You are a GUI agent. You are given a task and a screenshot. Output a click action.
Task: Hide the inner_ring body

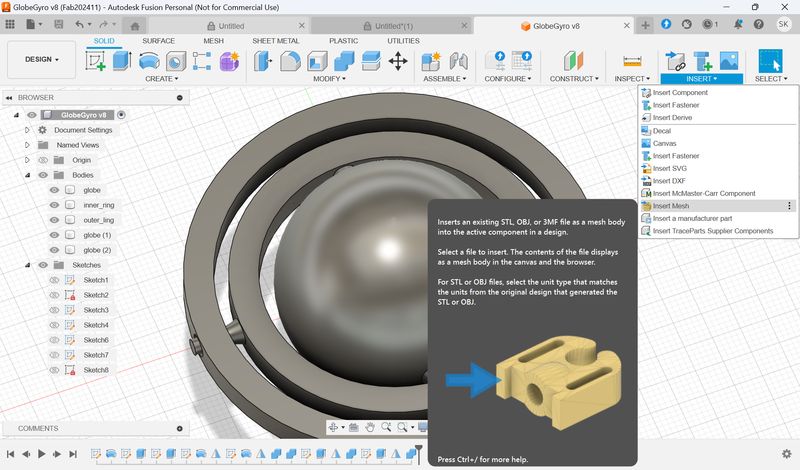(54, 205)
